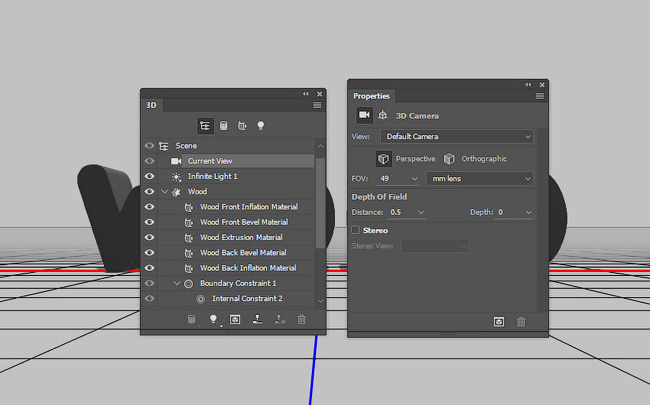Select the Properties panel tab

point(371,96)
